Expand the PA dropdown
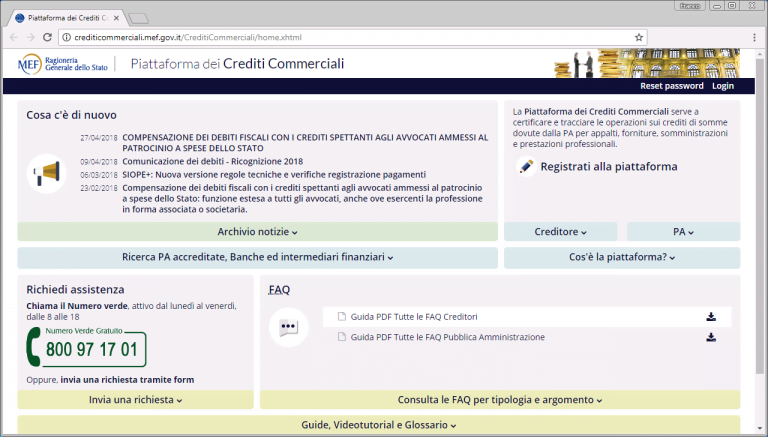768x438 pixels. coord(683,232)
